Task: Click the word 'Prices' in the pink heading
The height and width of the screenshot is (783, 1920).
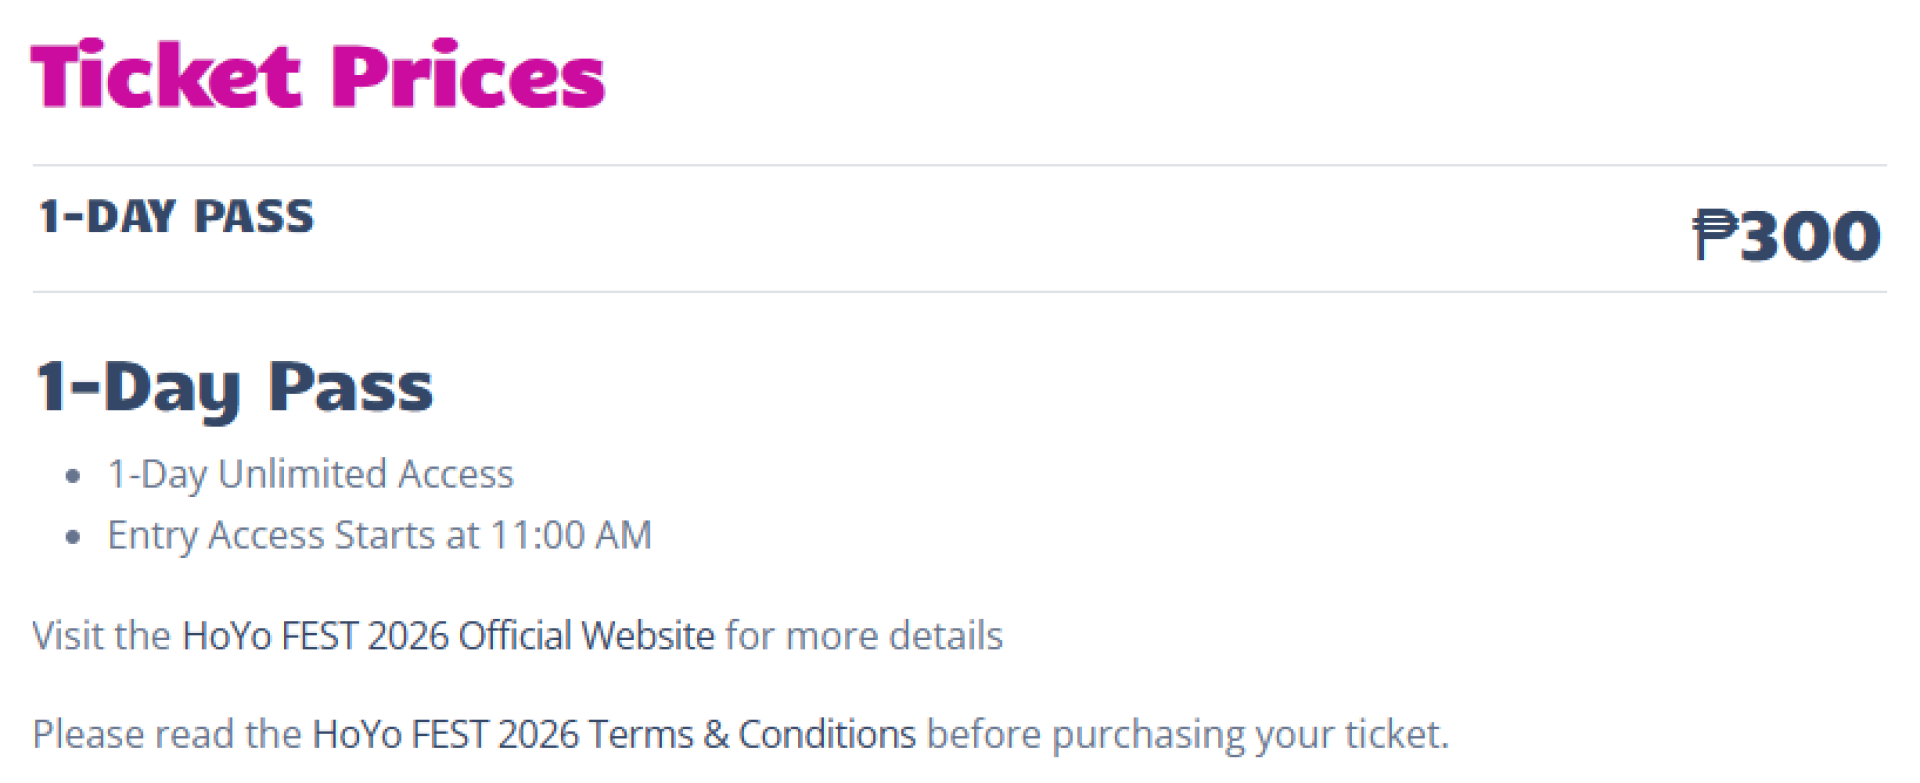Action: [467, 74]
